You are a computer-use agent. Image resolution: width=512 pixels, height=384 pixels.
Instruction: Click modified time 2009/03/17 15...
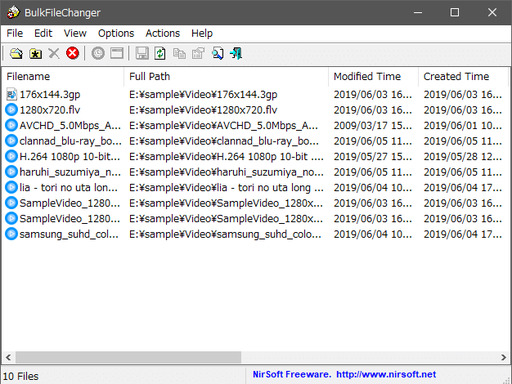373,125
